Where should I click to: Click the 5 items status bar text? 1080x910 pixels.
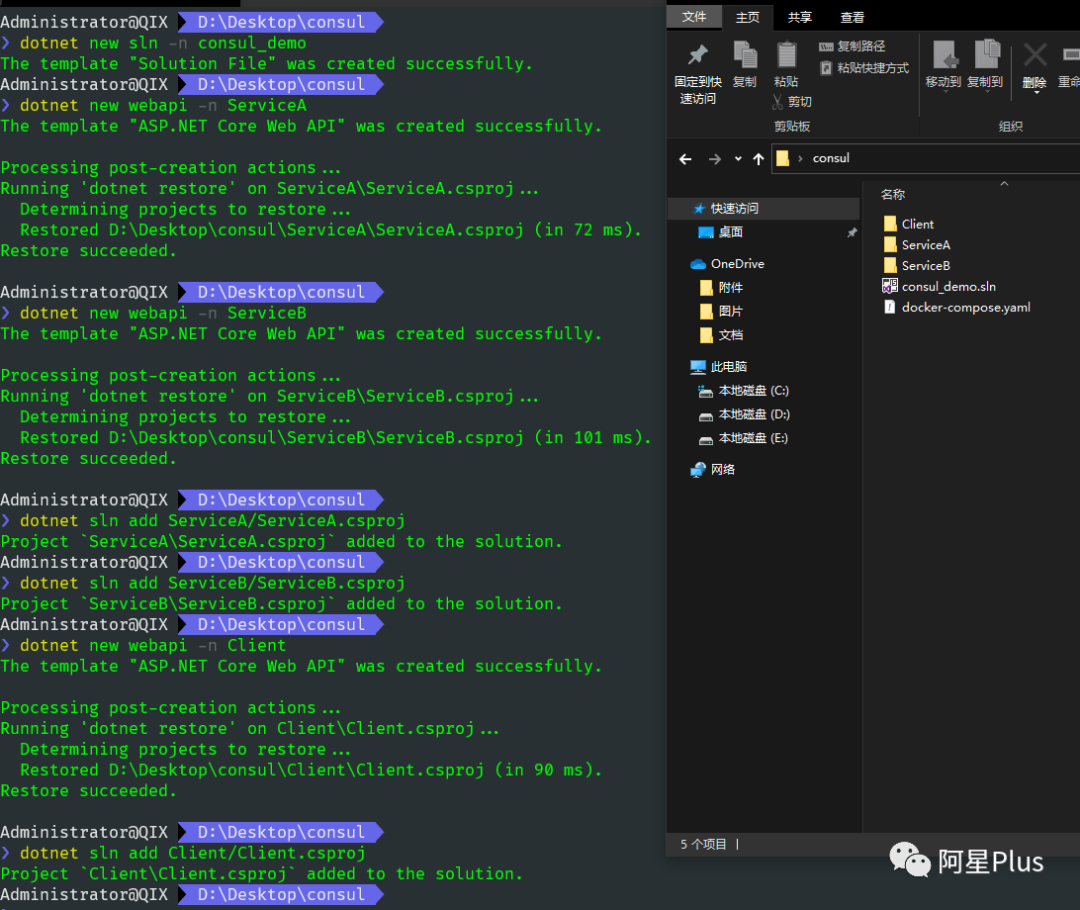(x=703, y=845)
